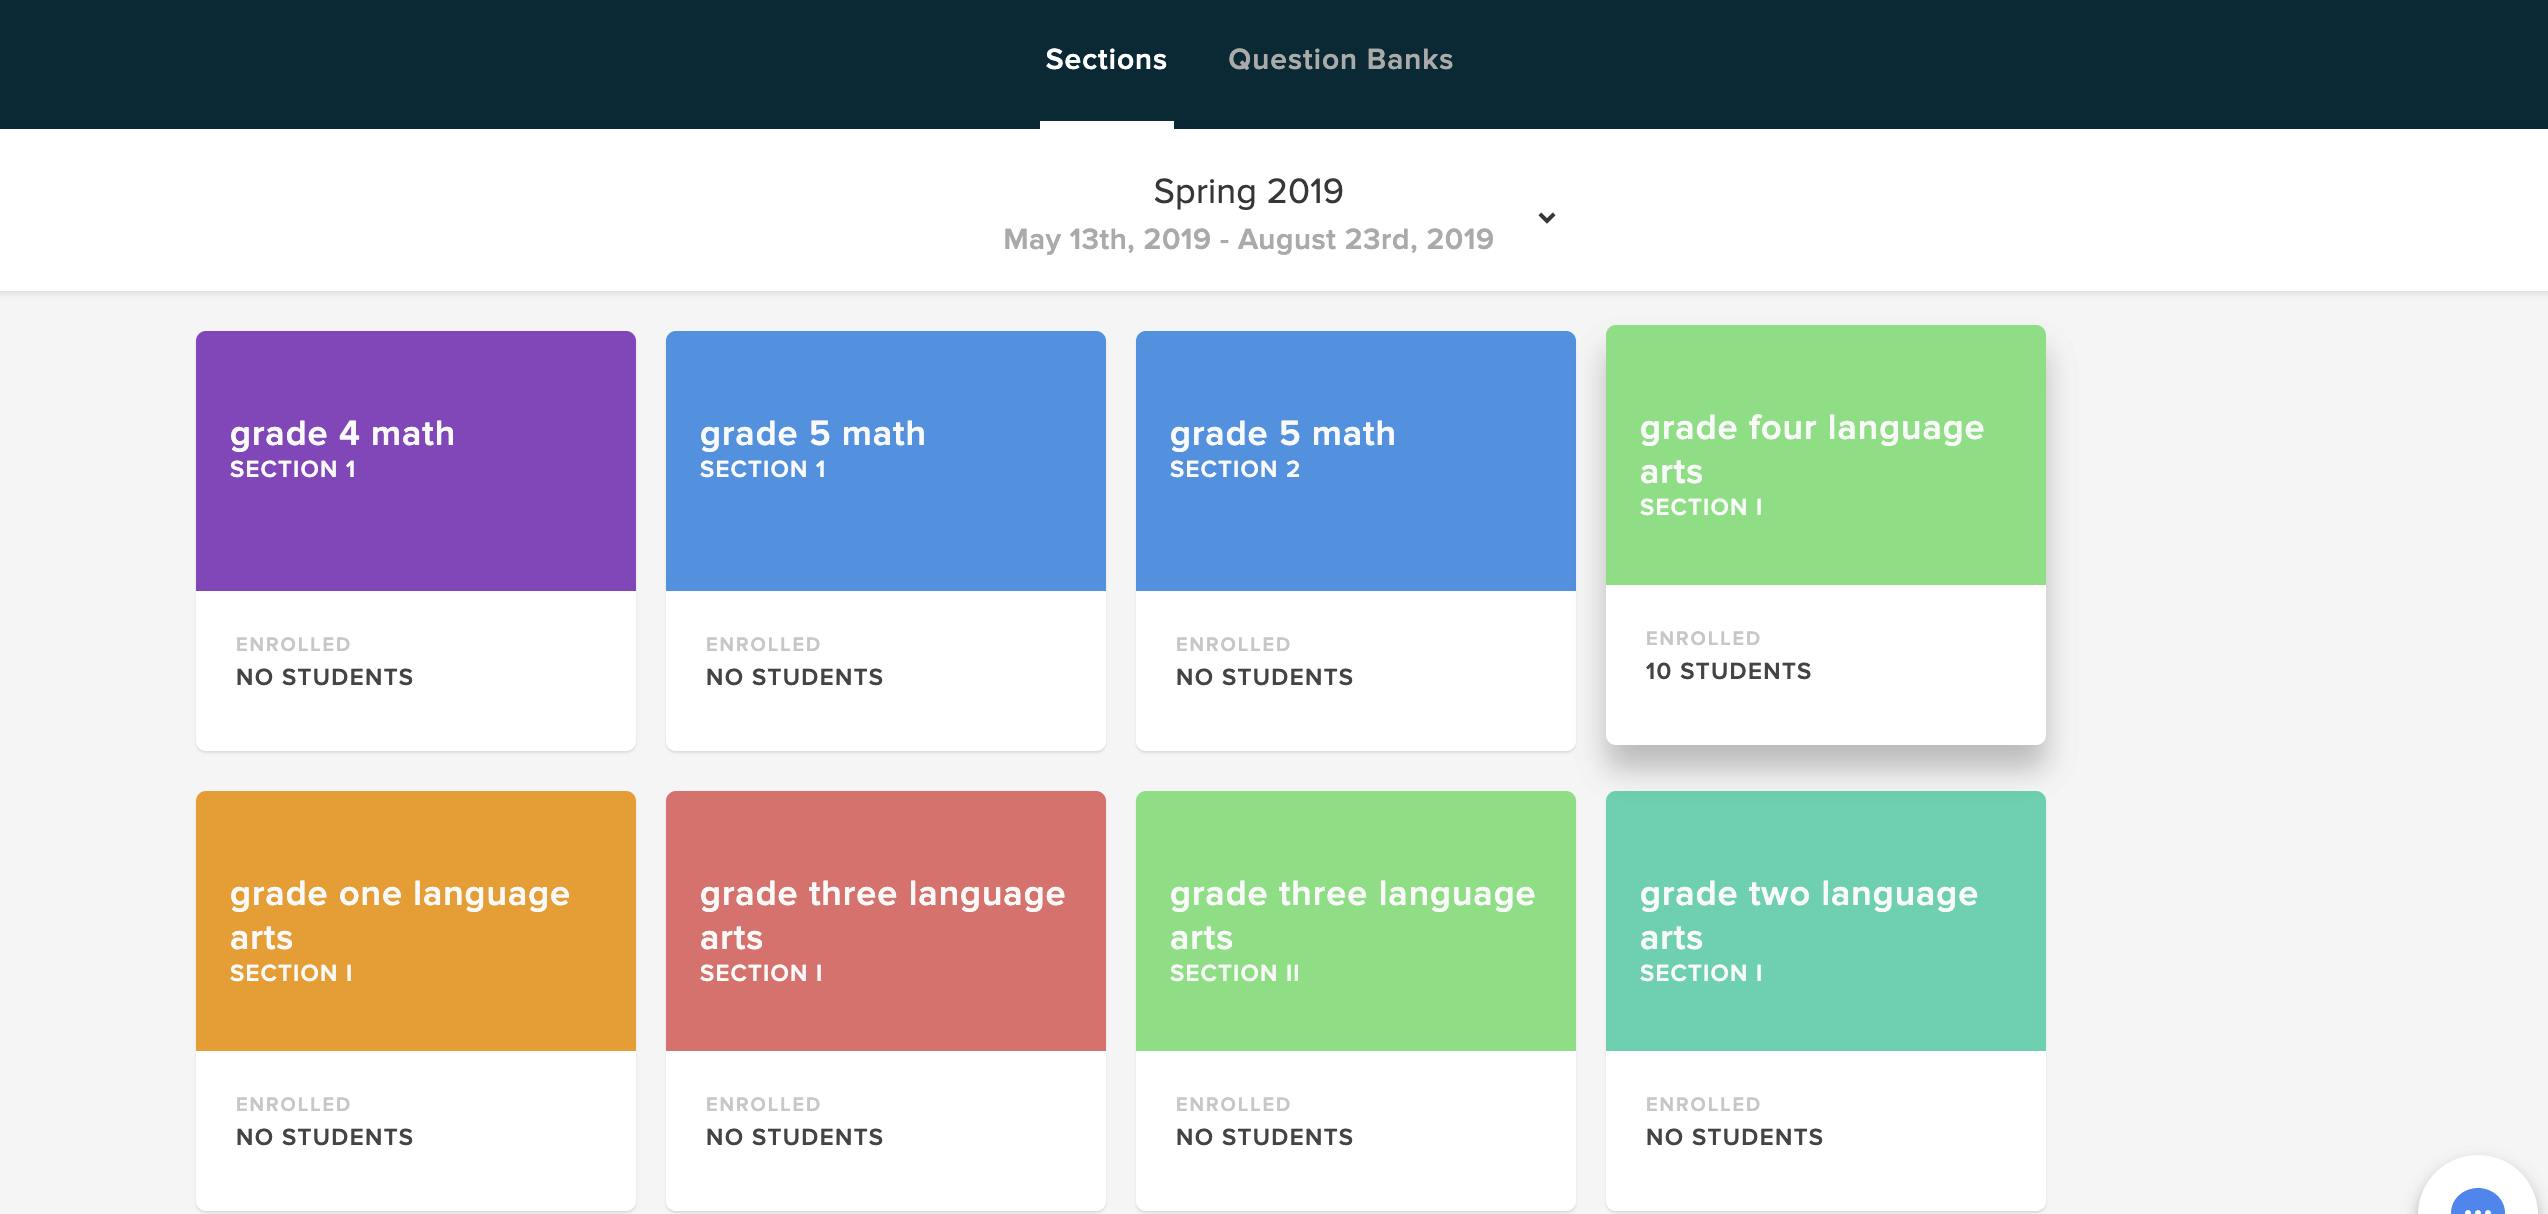
Task: Click NO STUDENTS under grade one language arts
Action: (324, 1137)
